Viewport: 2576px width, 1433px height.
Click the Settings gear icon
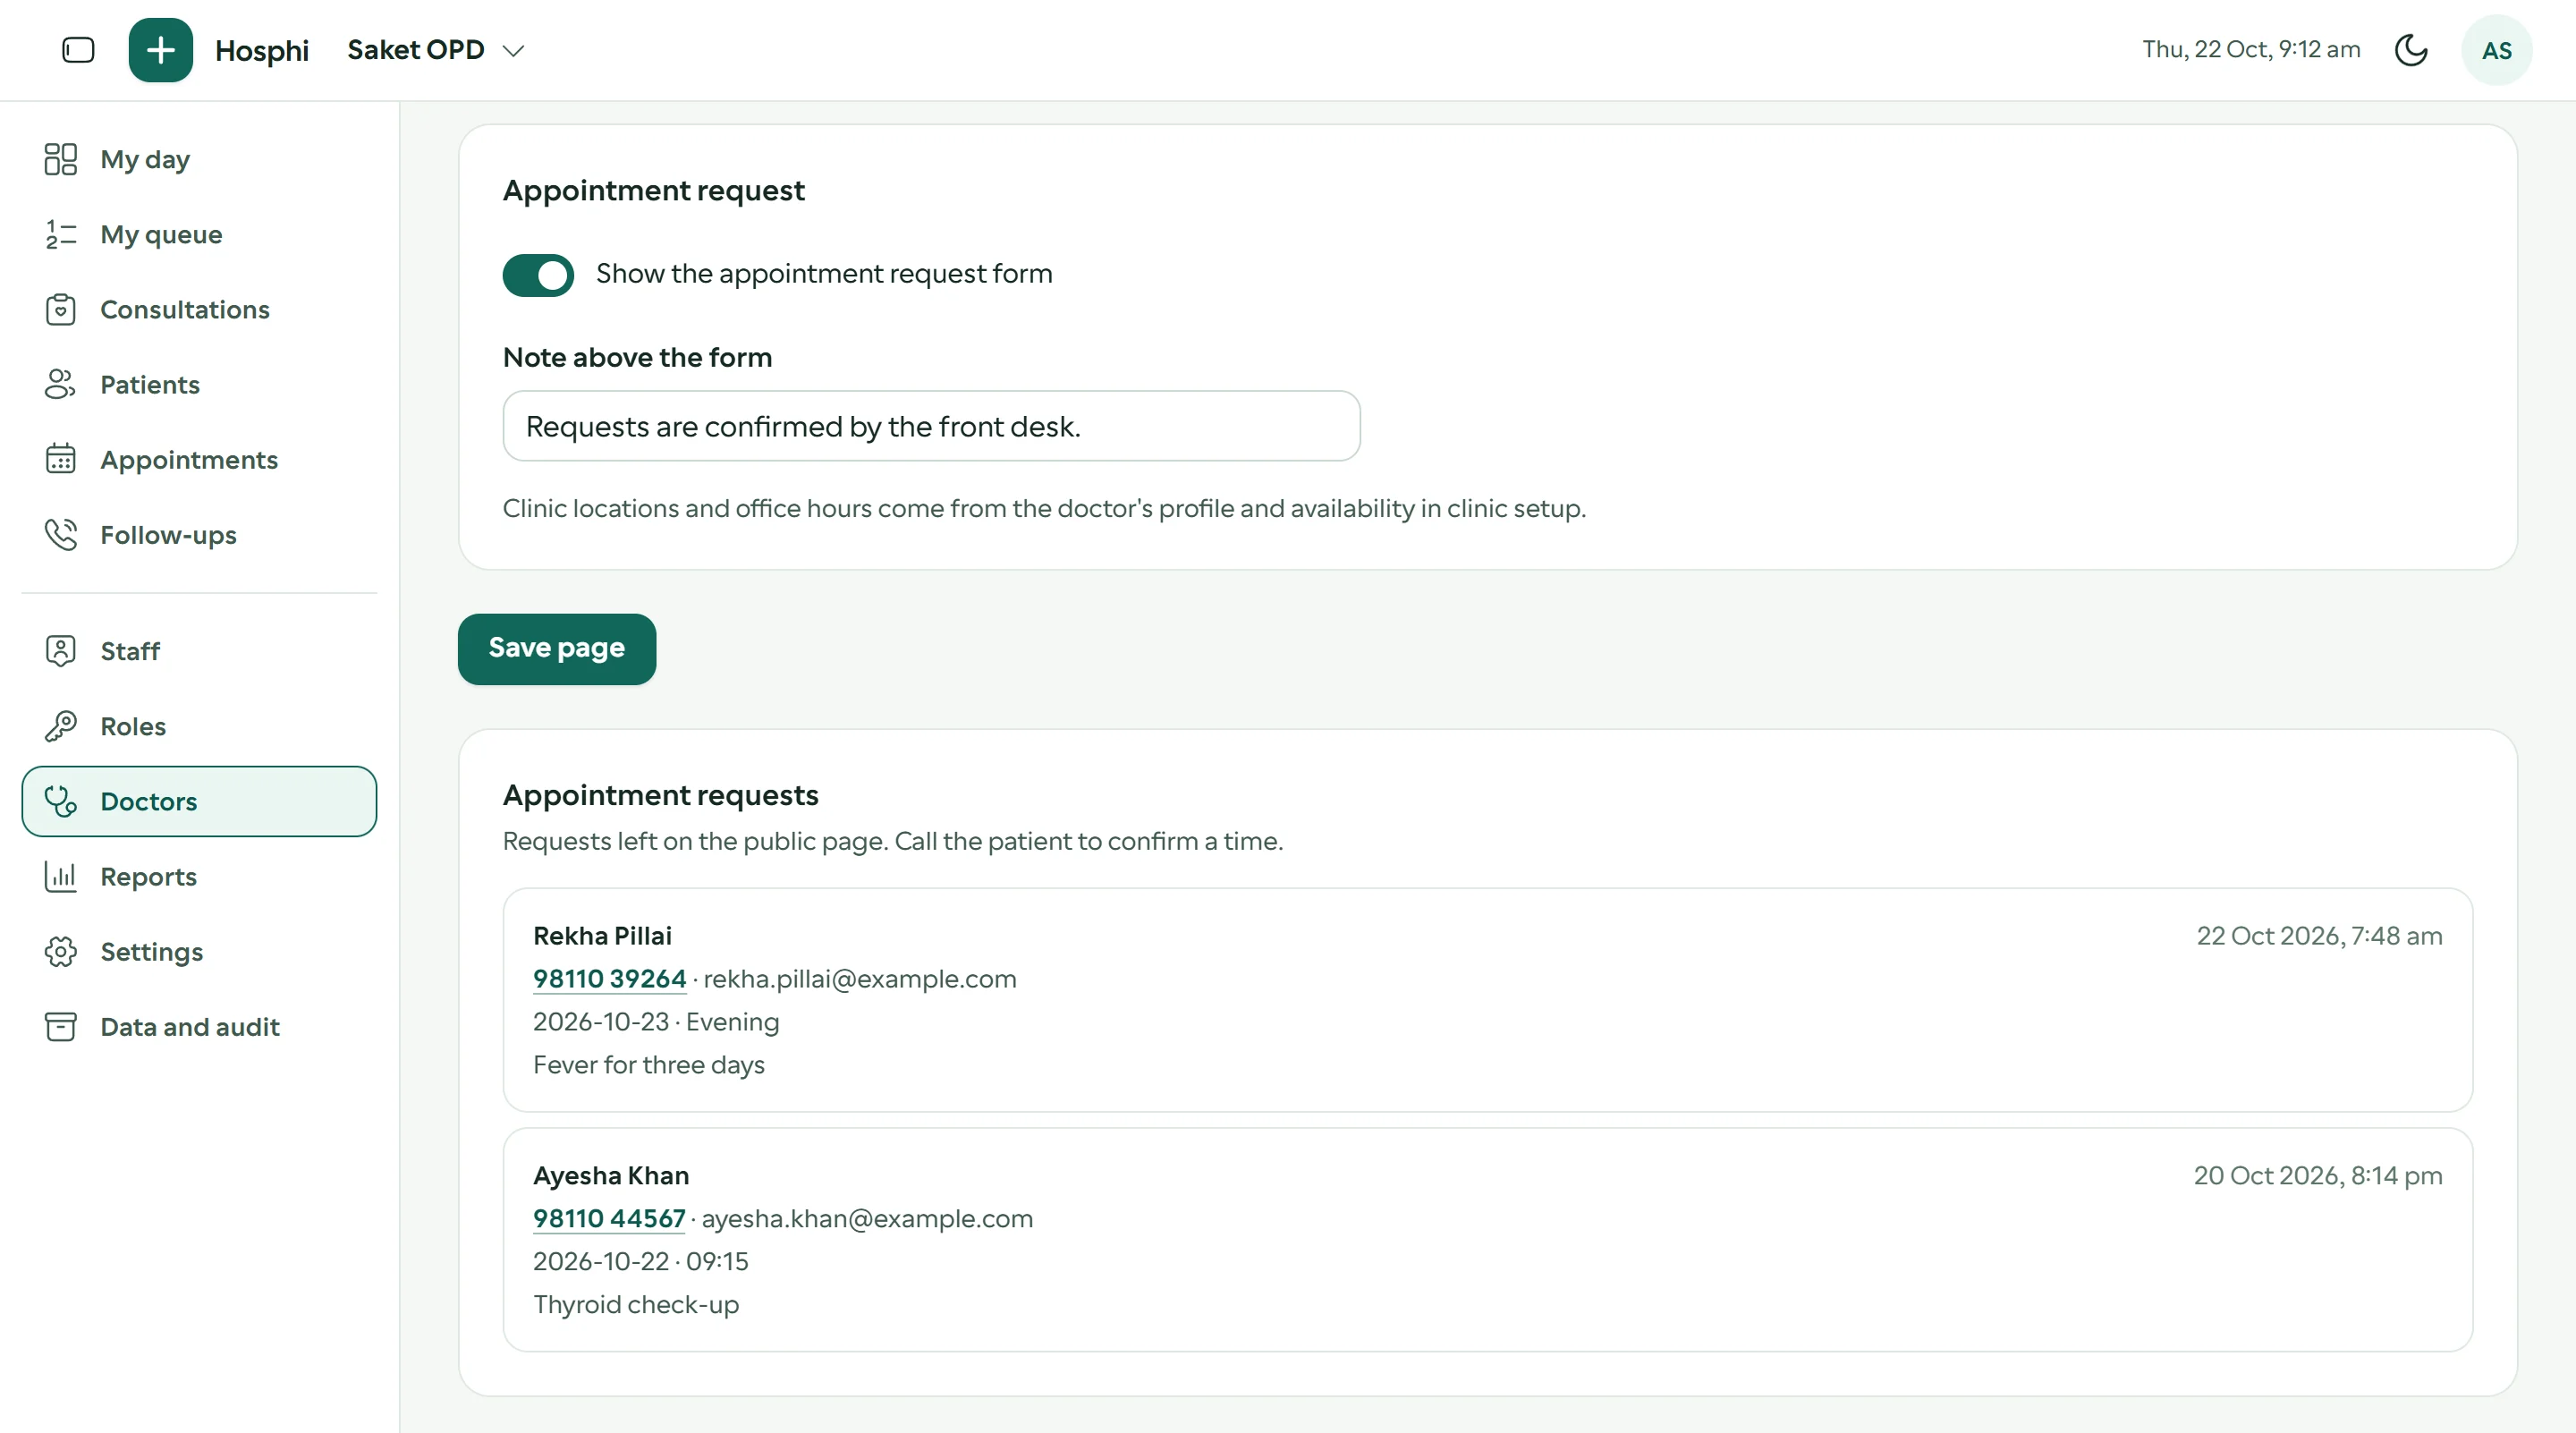pos(61,951)
